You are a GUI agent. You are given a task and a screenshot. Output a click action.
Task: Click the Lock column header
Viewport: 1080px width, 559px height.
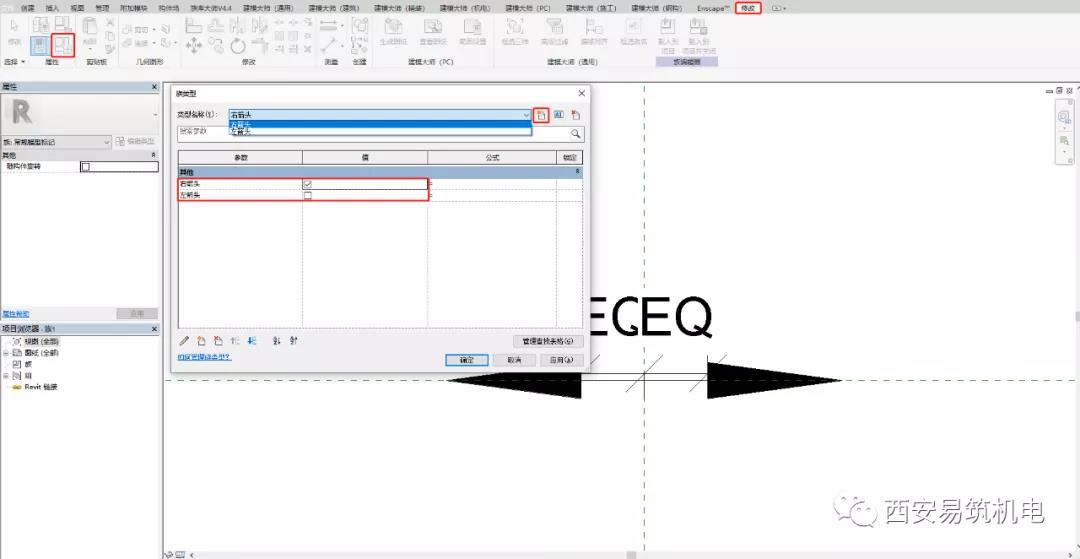pyautogui.click(x=570, y=158)
